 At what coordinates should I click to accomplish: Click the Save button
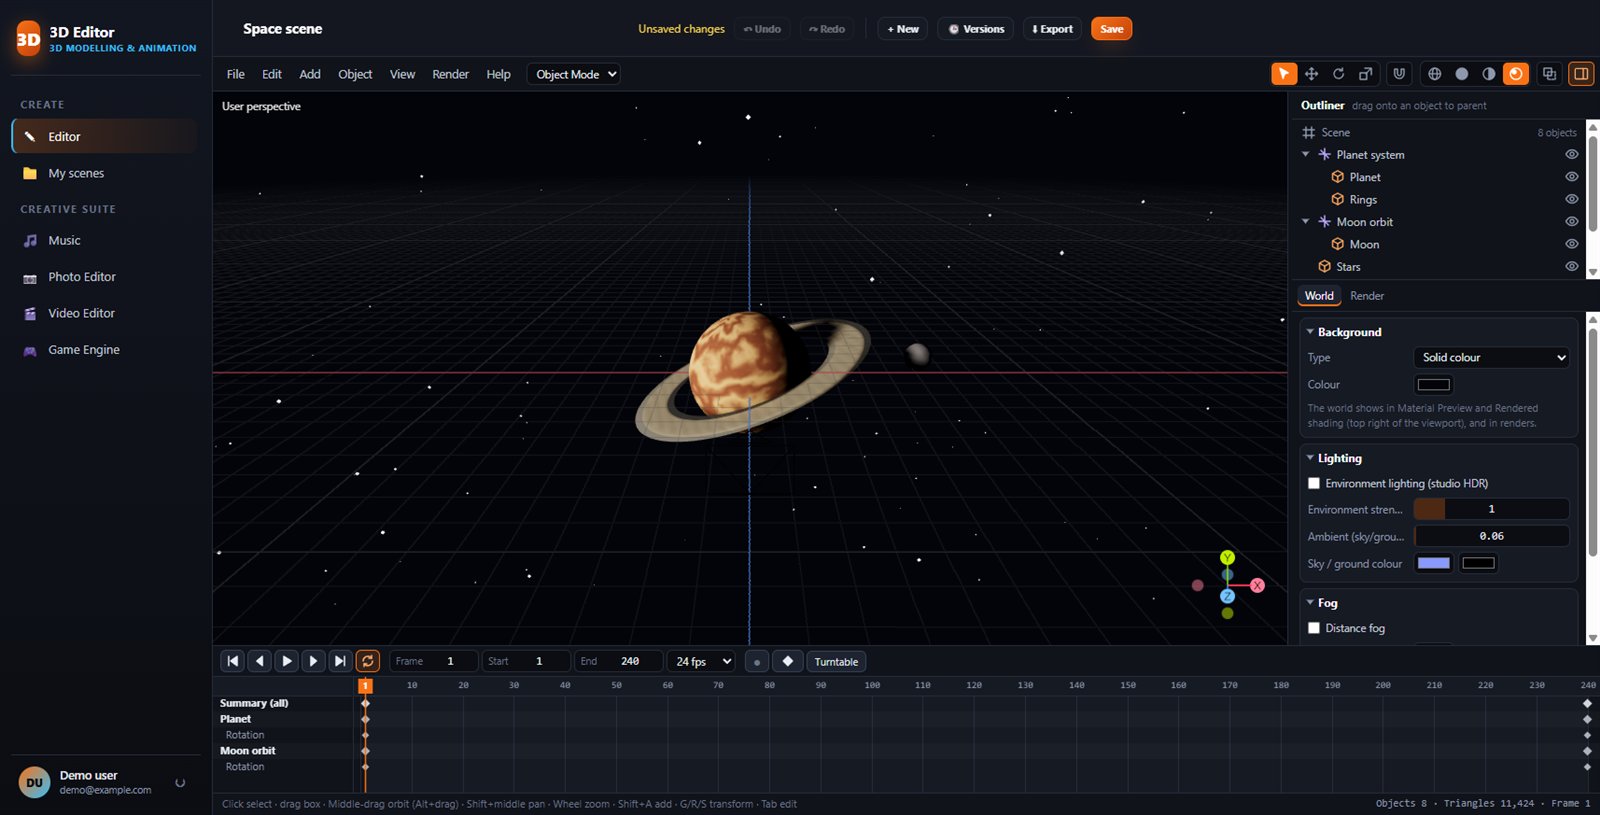pos(1112,29)
